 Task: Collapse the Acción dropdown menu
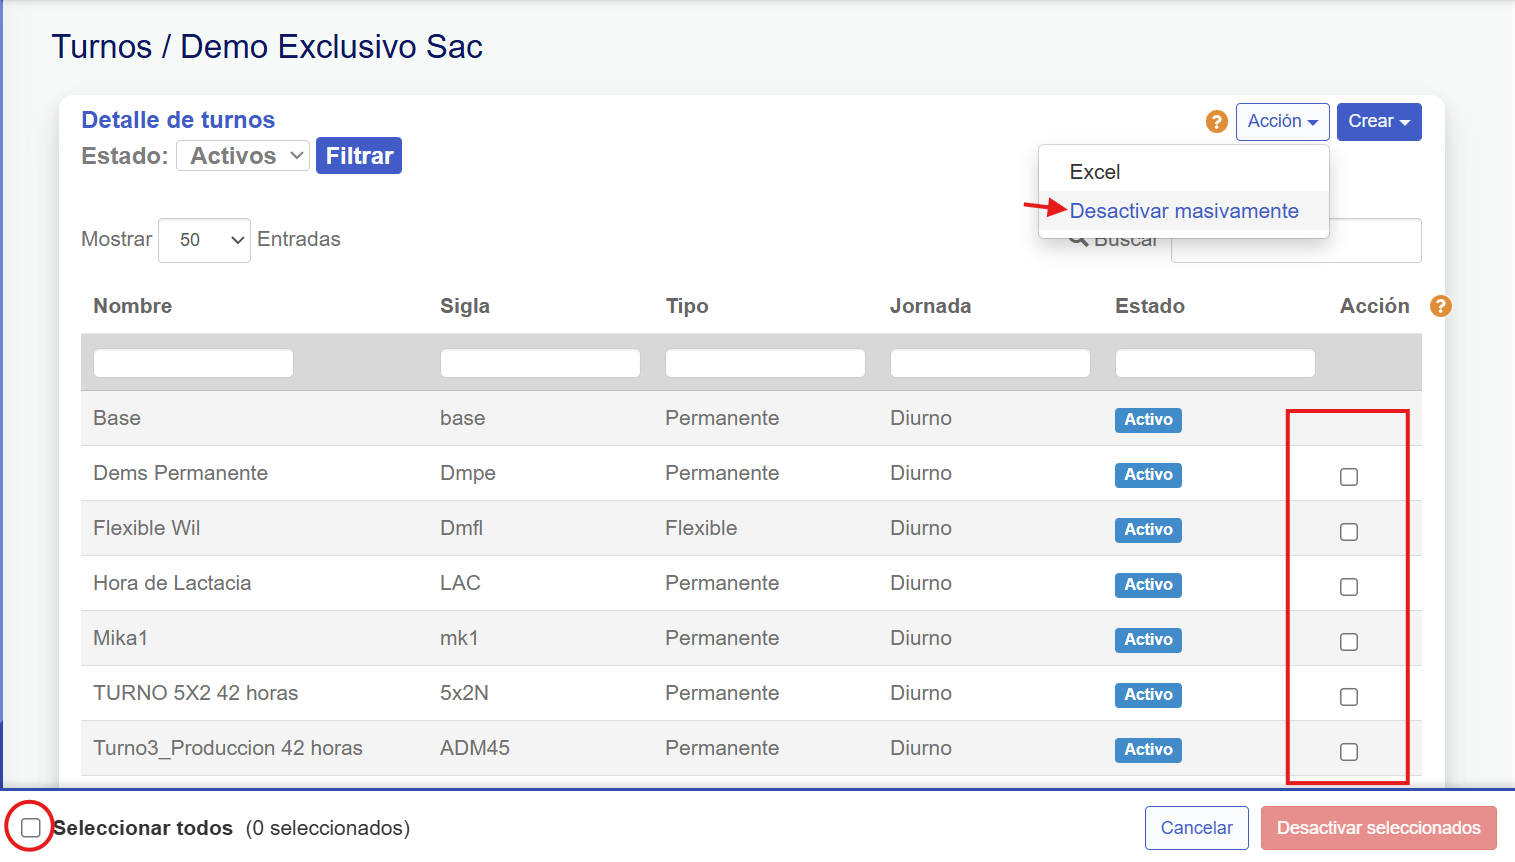tap(1282, 122)
